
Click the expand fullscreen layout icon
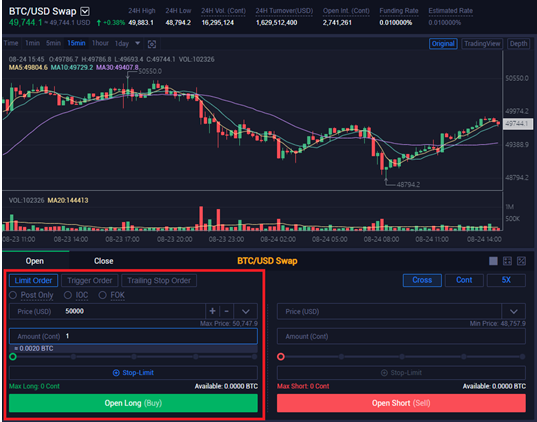tap(521, 261)
